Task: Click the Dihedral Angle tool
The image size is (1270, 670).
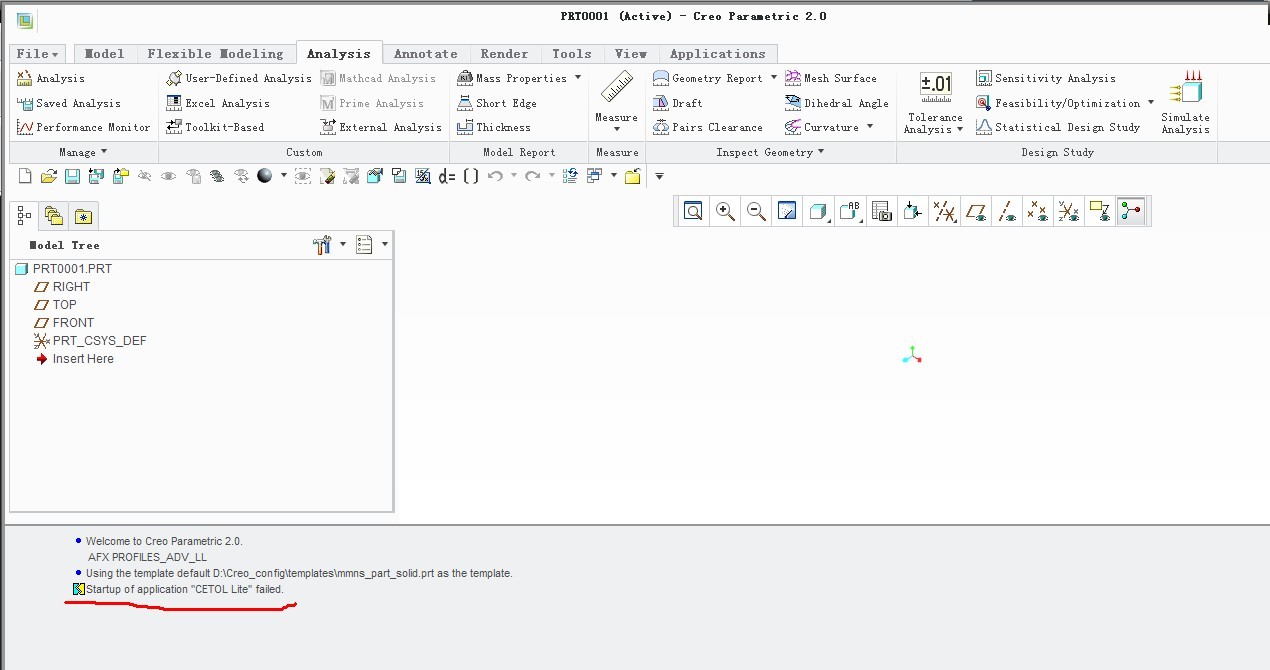Action: [837, 103]
